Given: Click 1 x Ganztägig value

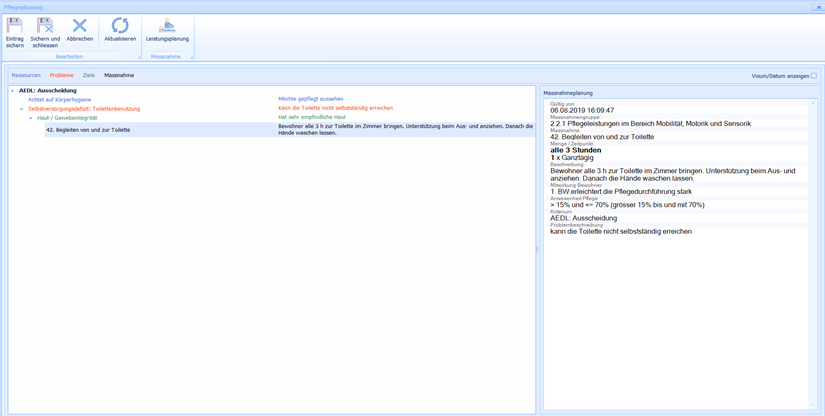Looking at the screenshot, I should [571, 158].
